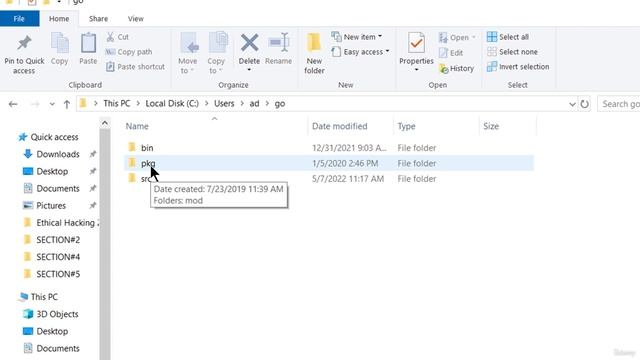Switch to the Home tab
This screenshot has height=360, width=640.
point(59,19)
